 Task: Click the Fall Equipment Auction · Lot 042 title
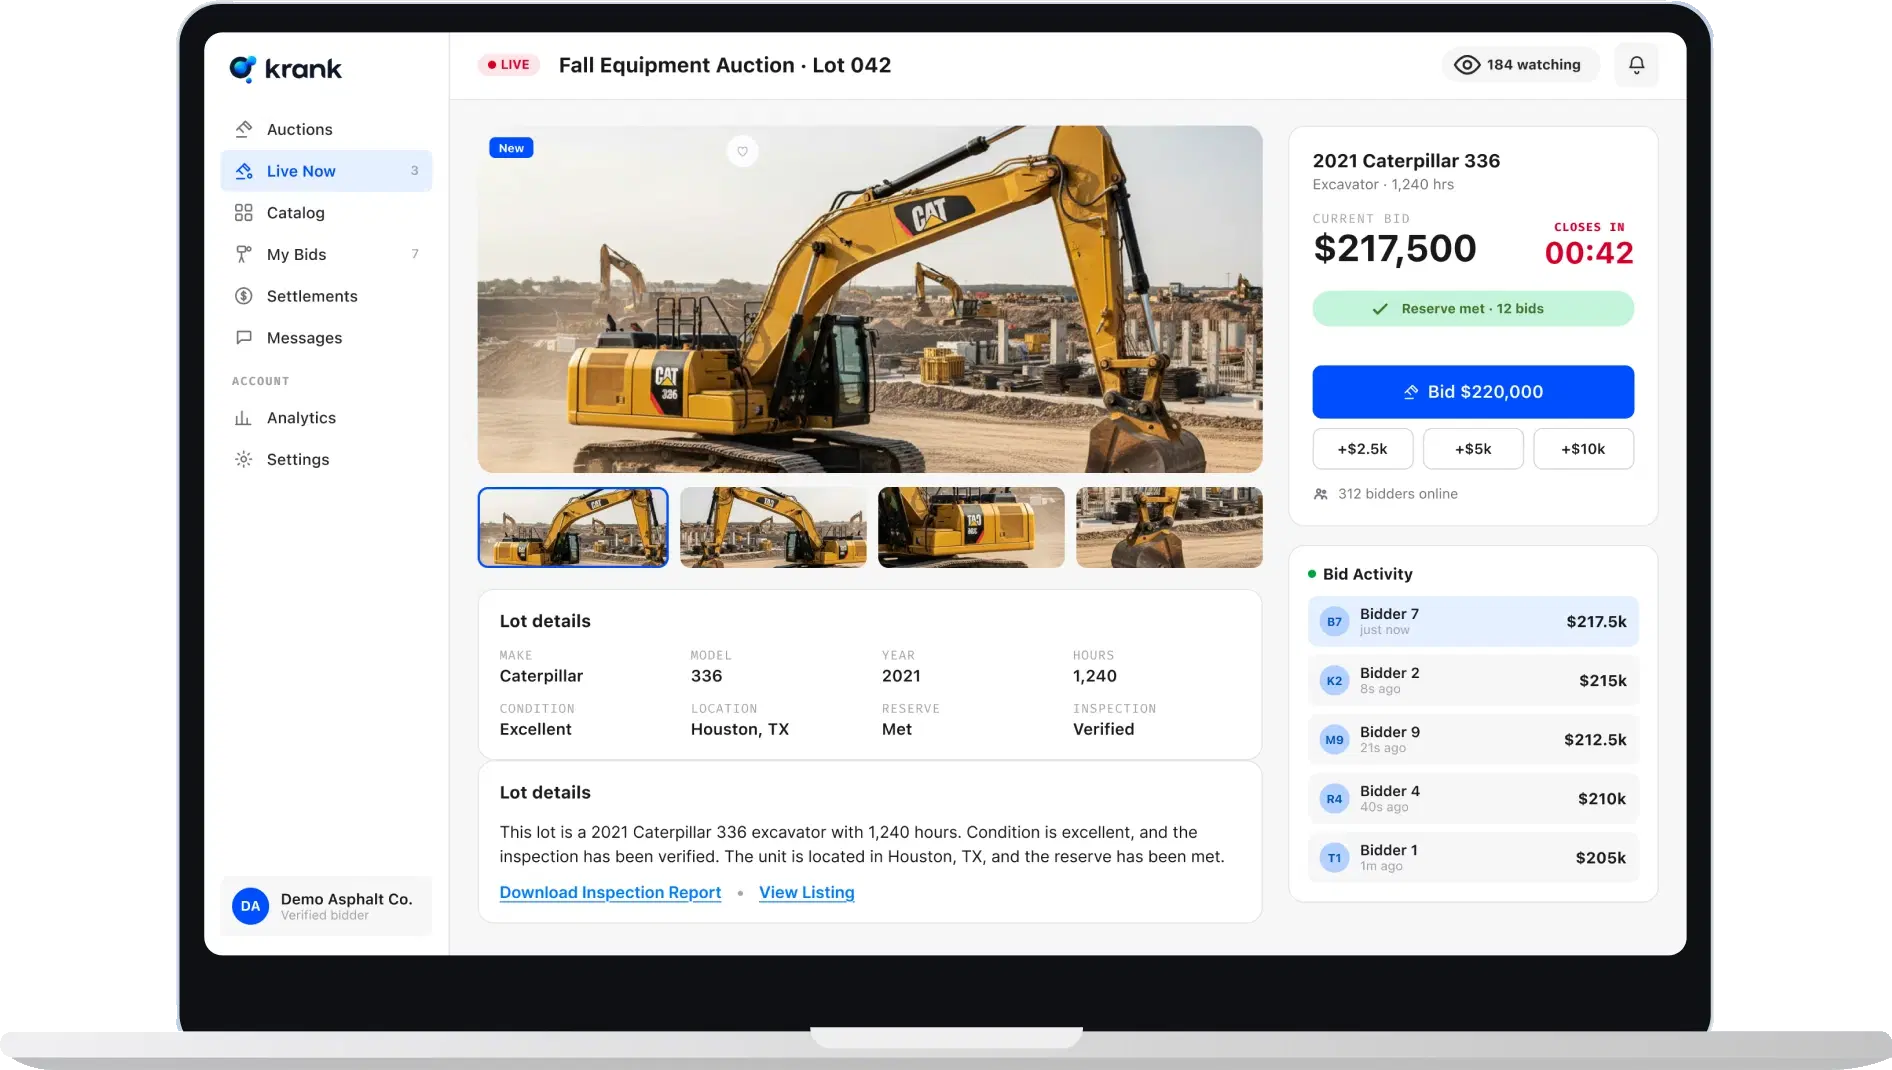(x=725, y=65)
